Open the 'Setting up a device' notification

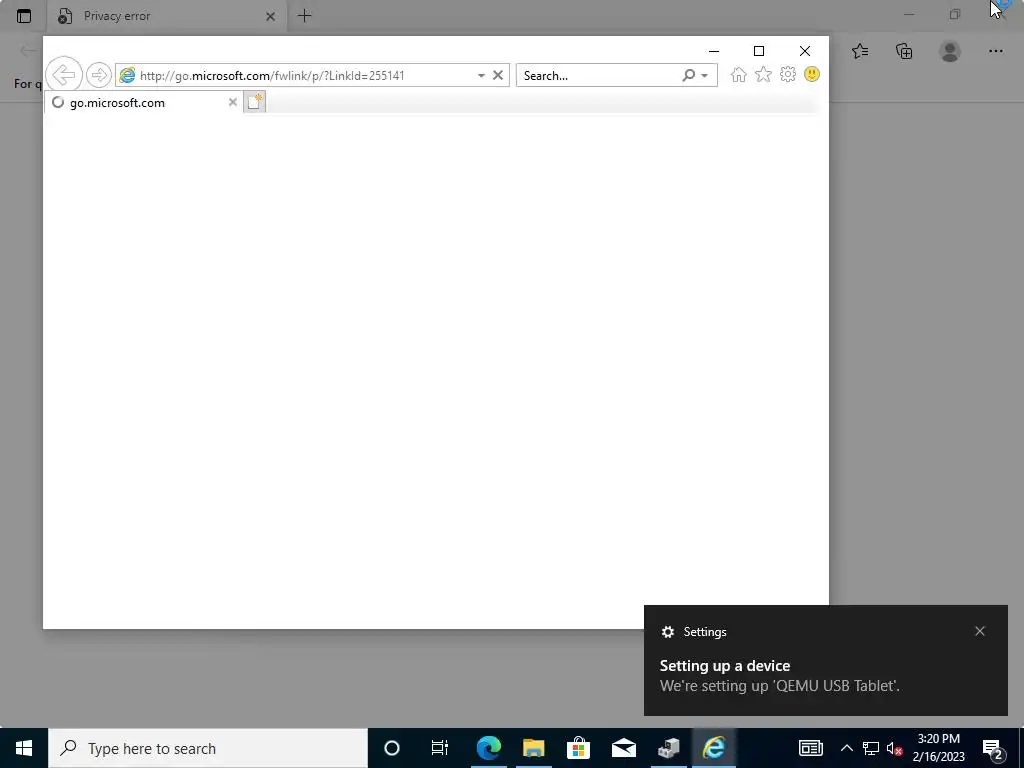(825, 660)
